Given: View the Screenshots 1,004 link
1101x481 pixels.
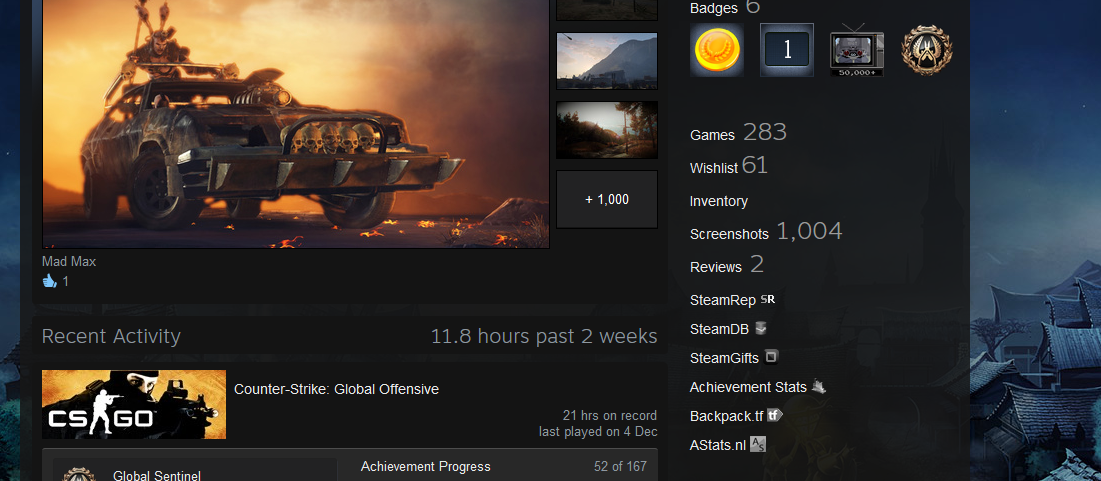Looking at the screenshot, I should coord(766,232).
